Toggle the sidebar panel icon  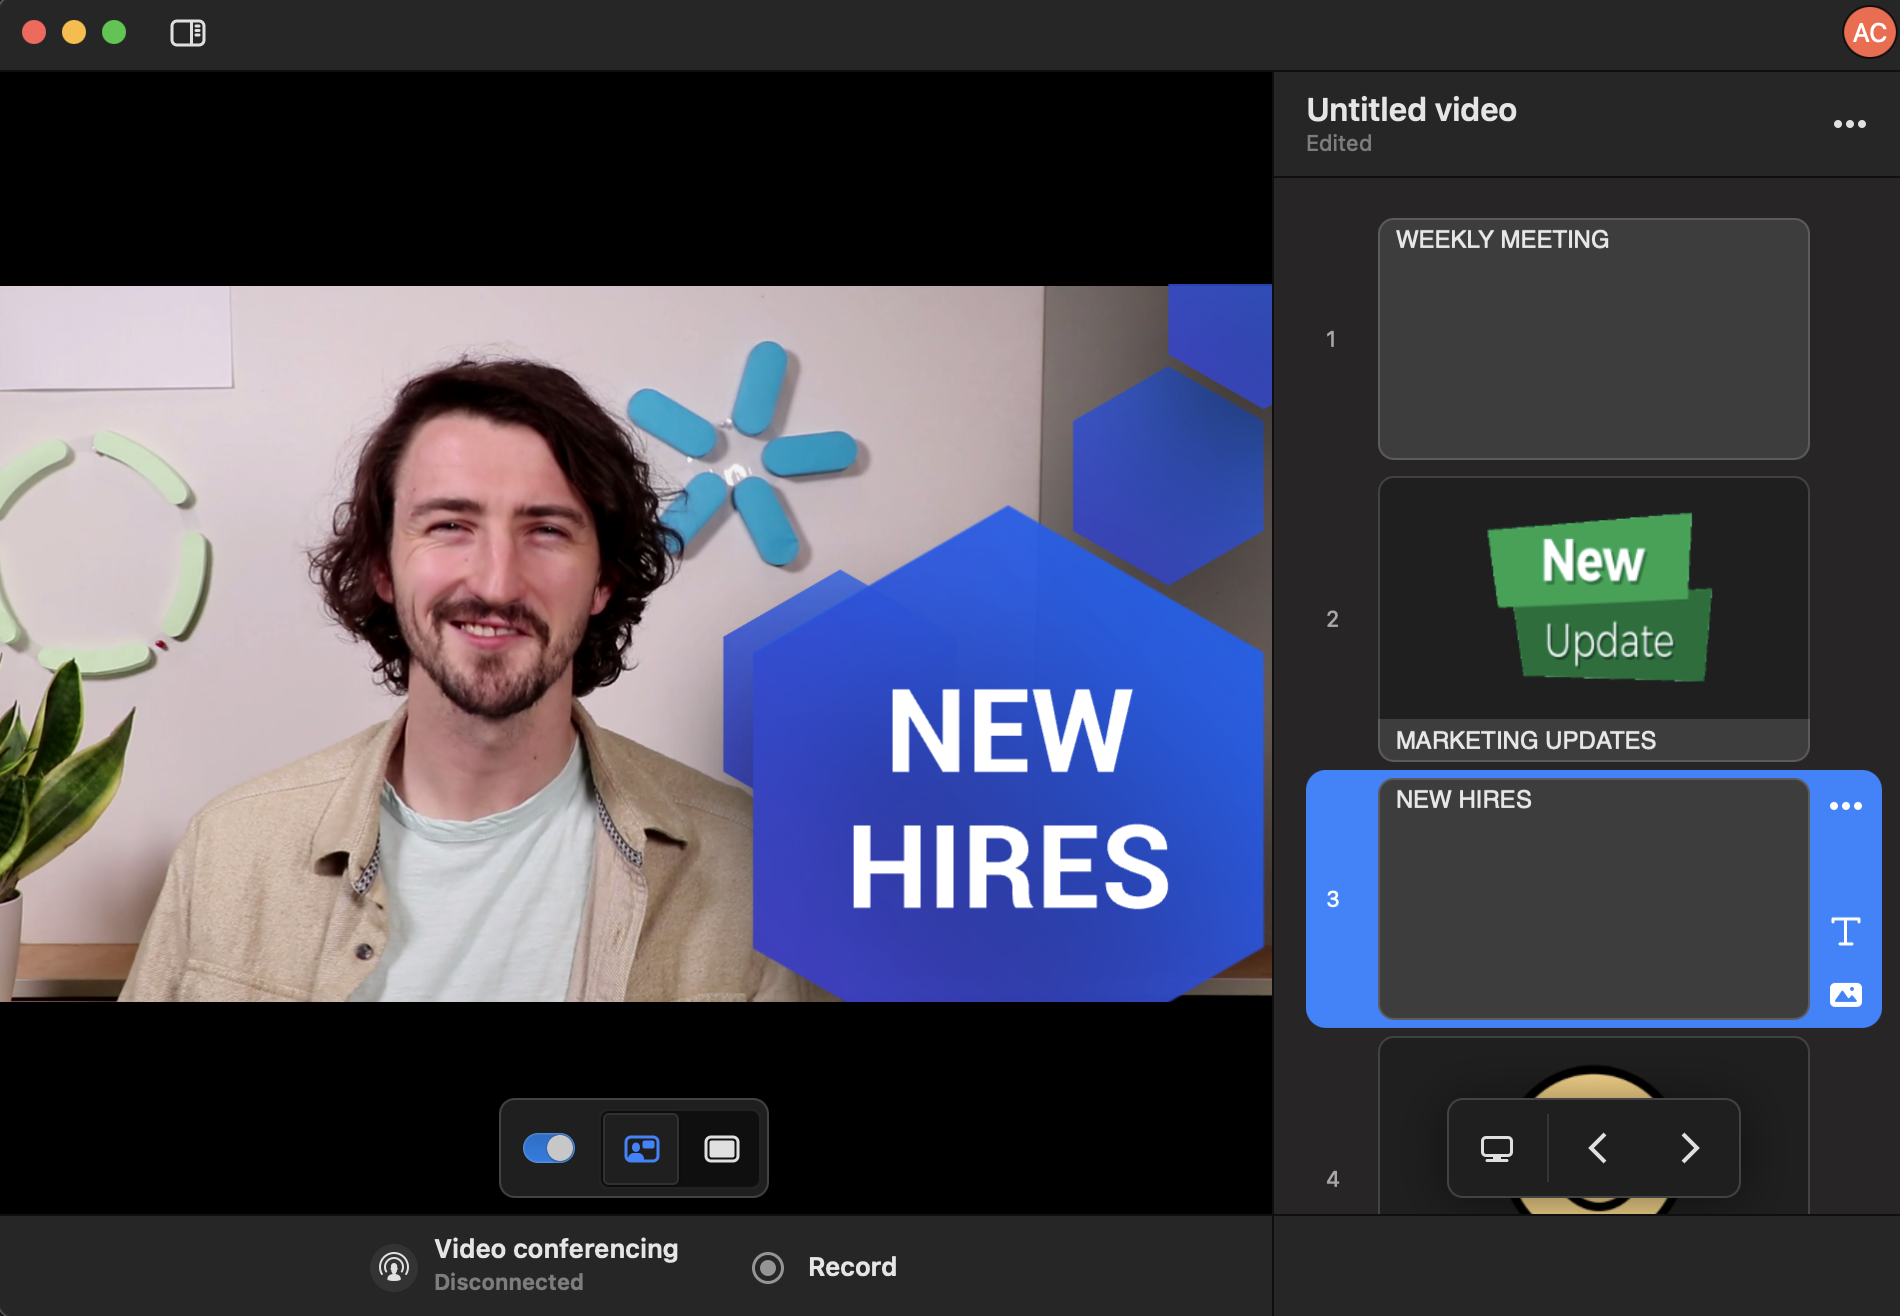coord(187,33)
